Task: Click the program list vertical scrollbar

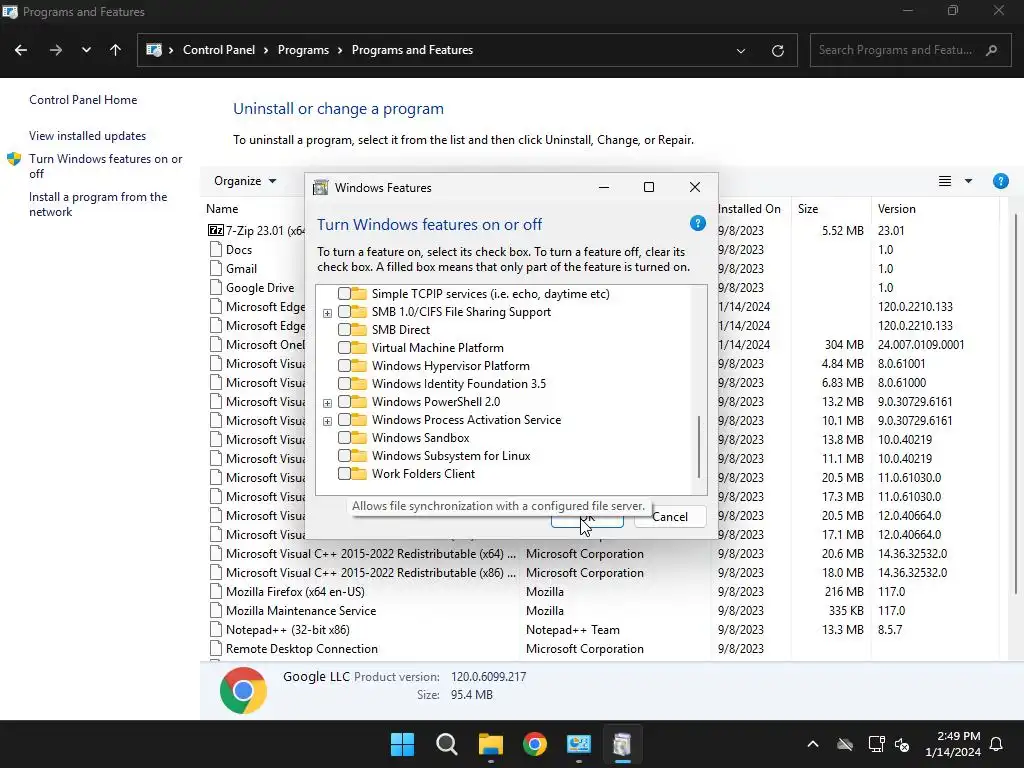Action: [1017, 406]
